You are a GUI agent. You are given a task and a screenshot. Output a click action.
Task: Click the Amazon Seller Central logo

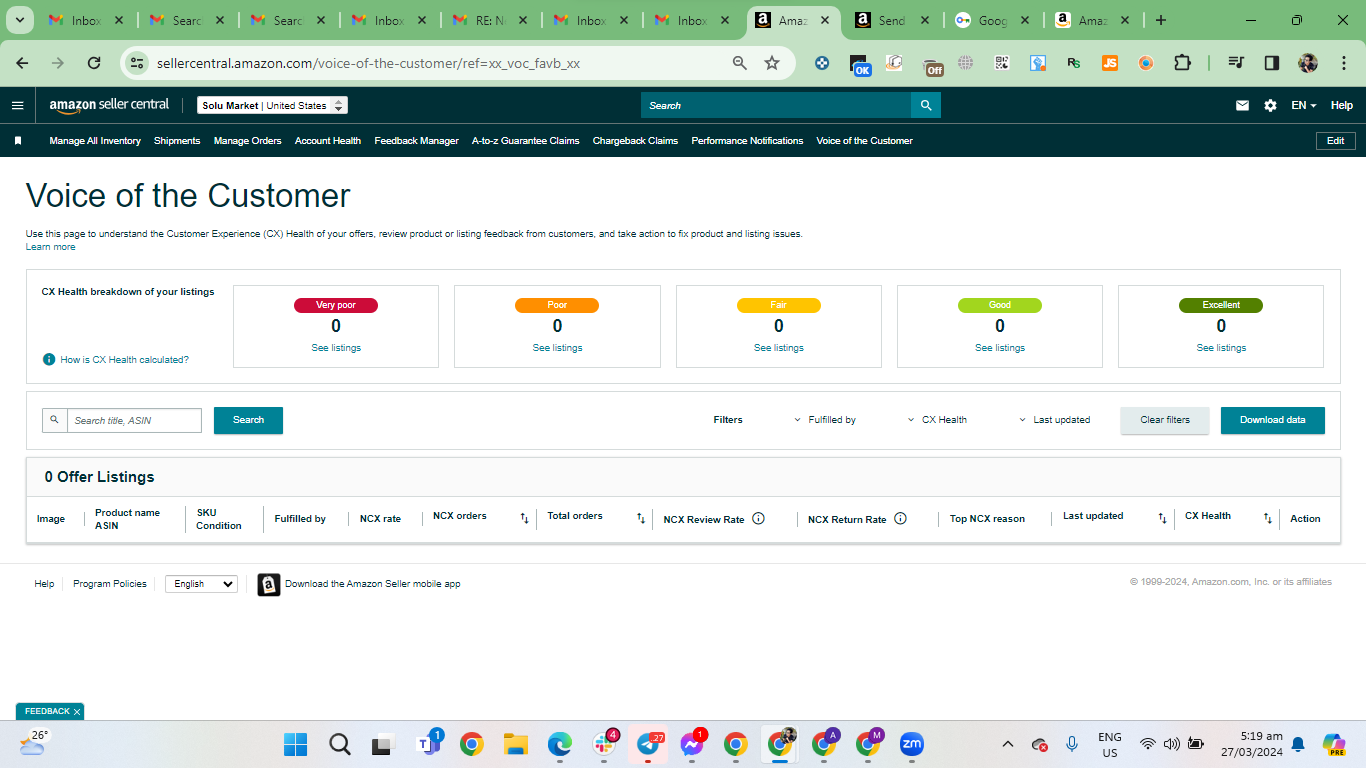pyautogui.click(x=109, y=105)
